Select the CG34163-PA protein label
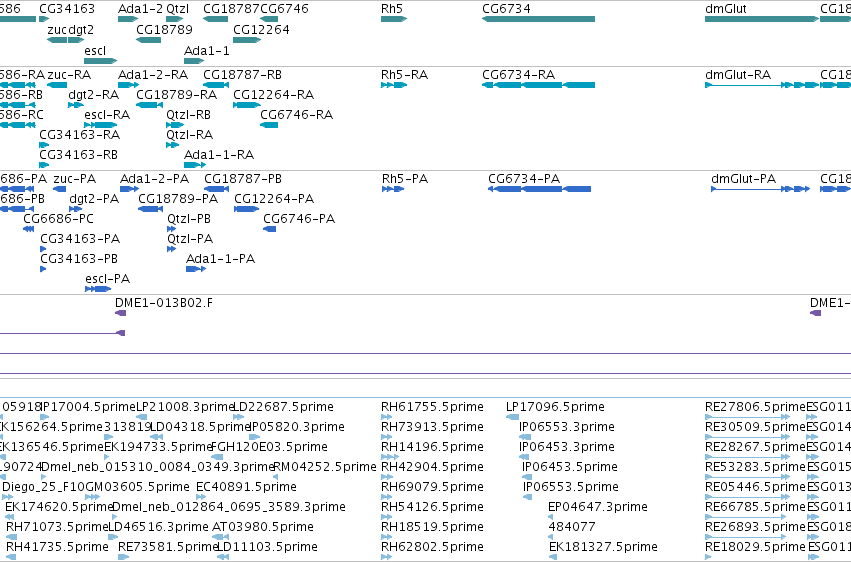Viewport: 851px width, 562px height. pyautogui.click(x=80, y=239)
